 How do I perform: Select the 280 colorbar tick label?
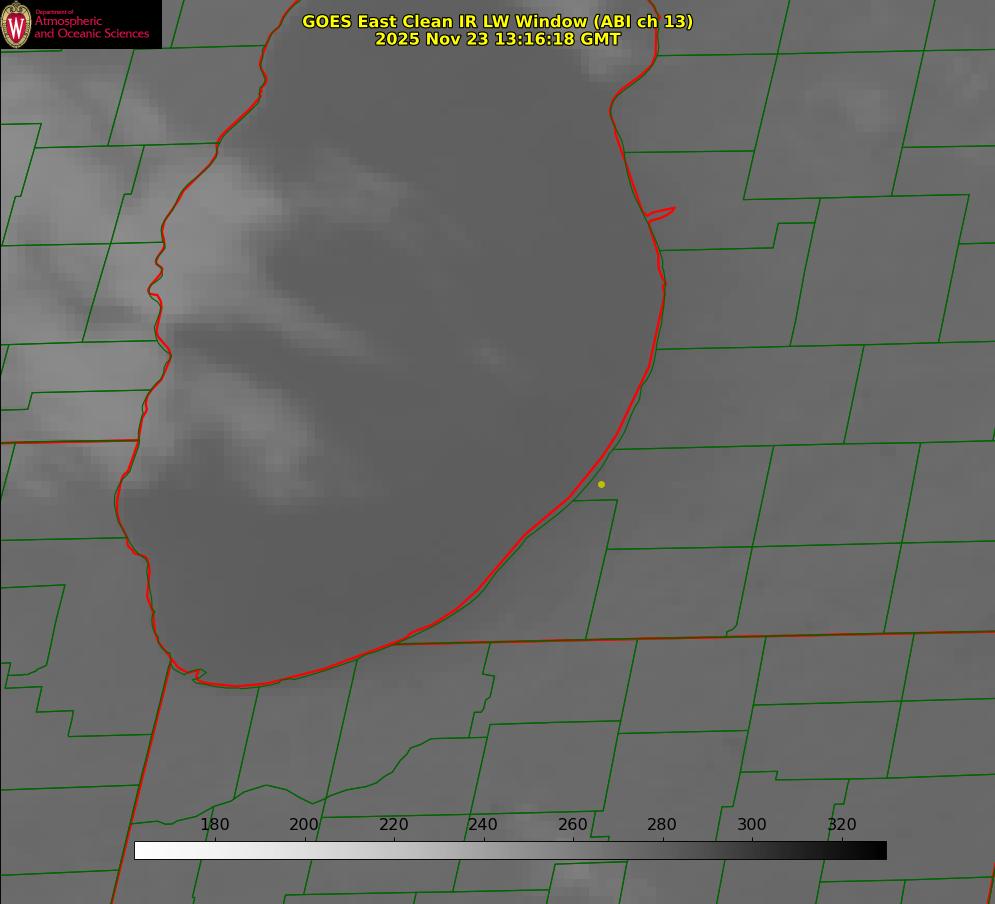click(662, 825)
